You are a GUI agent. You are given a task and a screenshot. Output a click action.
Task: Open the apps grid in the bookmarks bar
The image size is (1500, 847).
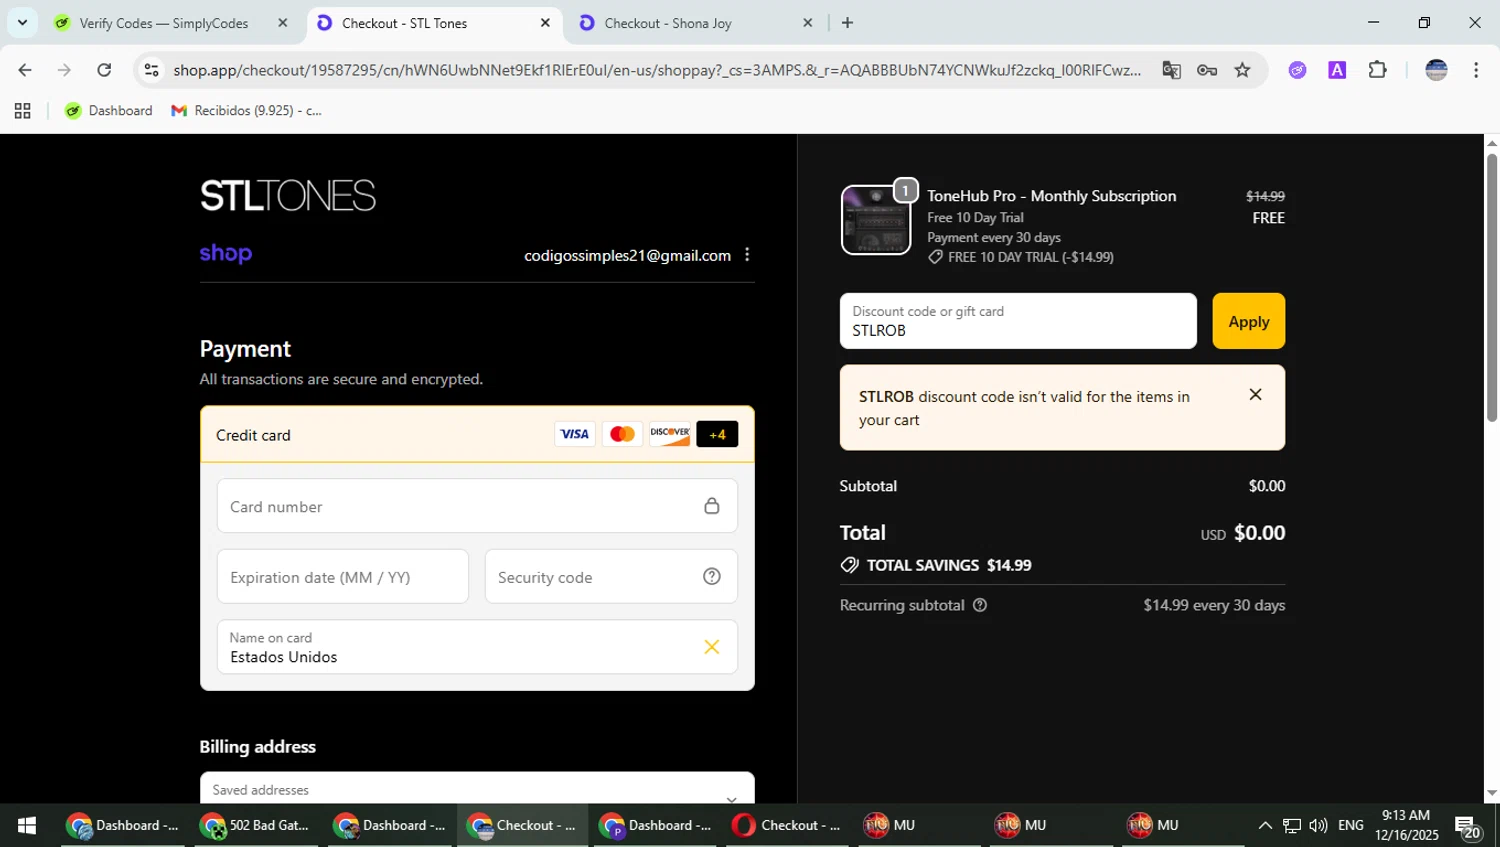(22, 111)
